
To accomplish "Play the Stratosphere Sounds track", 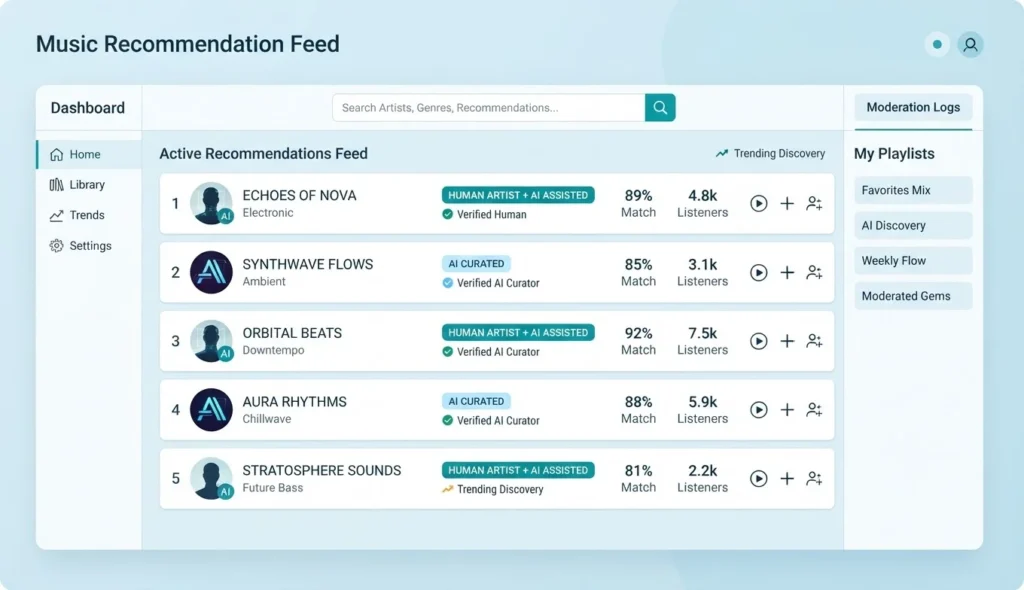I will click(758, 478).
